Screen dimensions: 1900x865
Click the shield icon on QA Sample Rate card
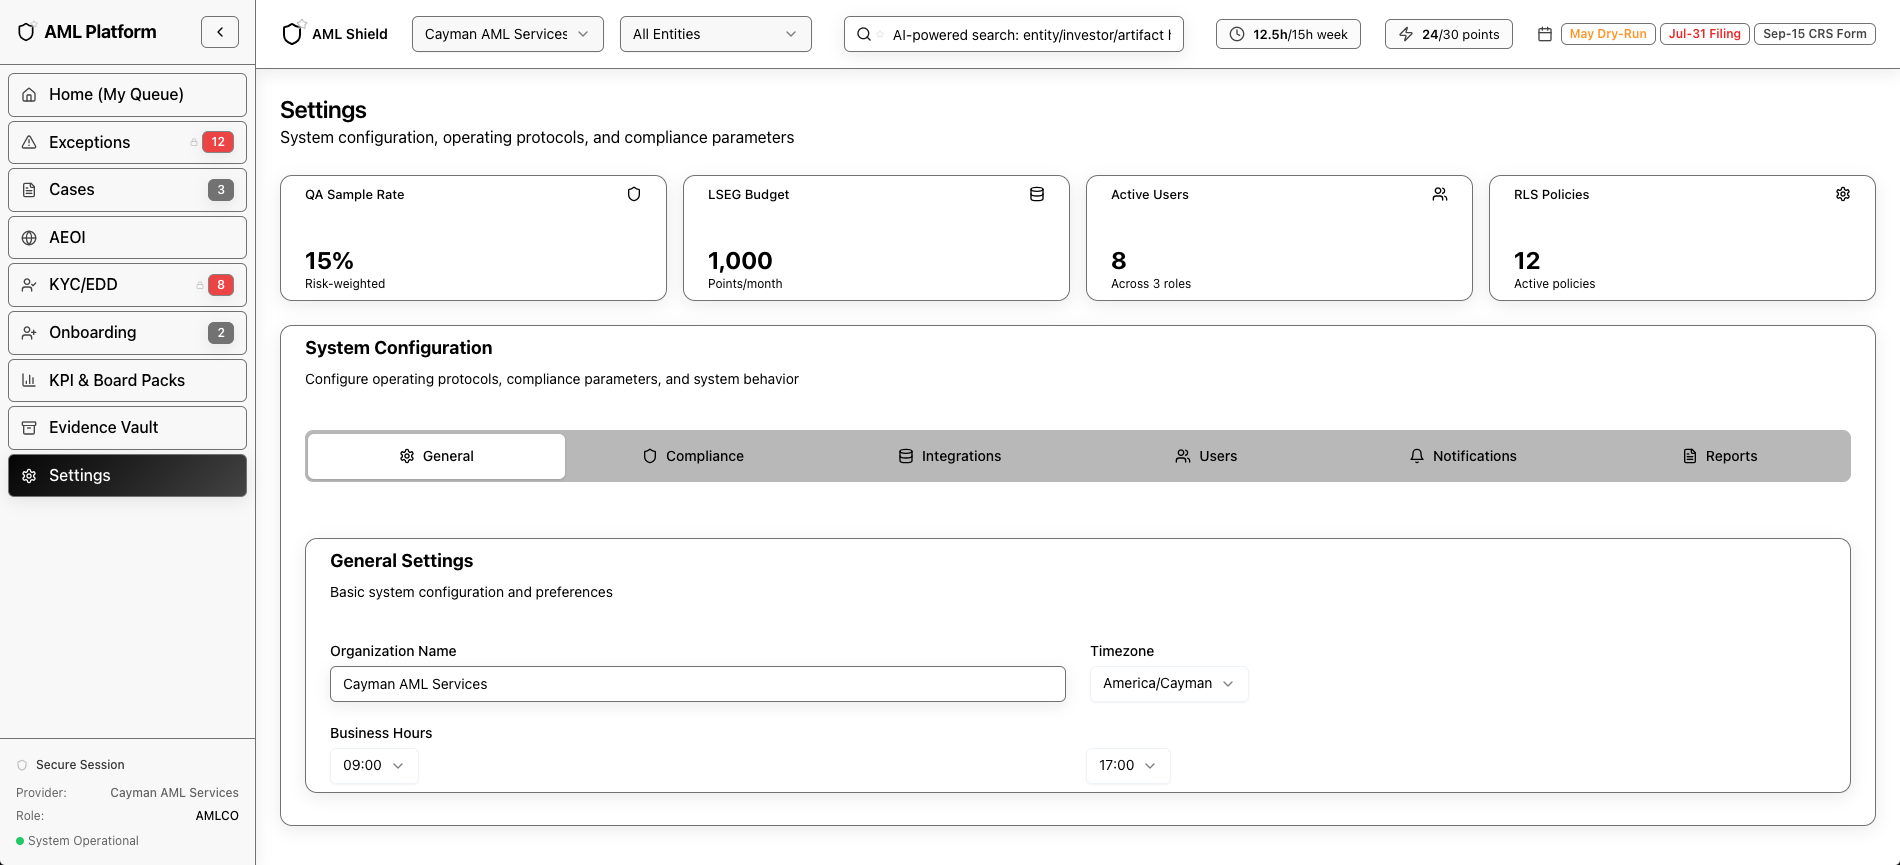634,194
